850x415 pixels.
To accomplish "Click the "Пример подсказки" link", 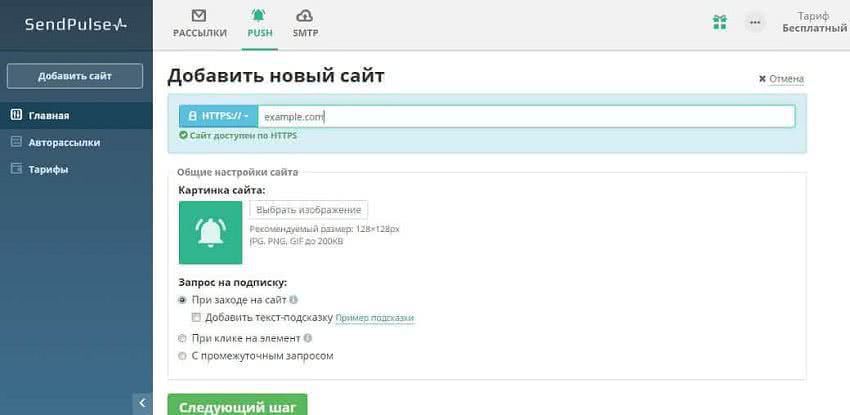I will tap(374, 318).
